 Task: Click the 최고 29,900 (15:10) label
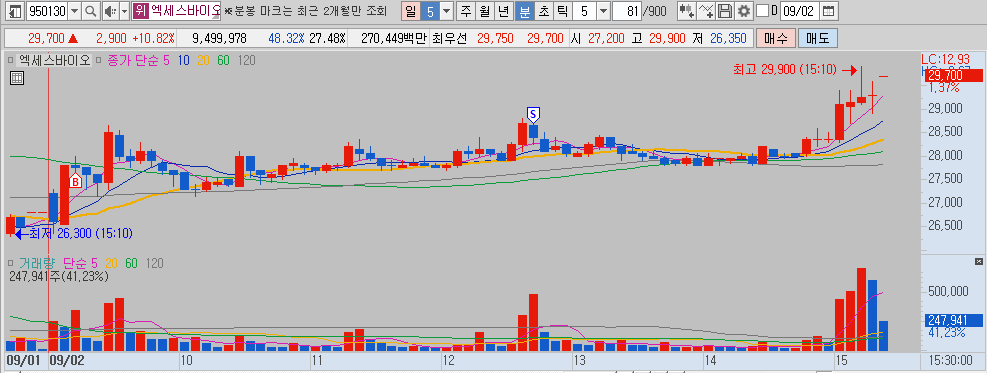pyautogui.click(x=785, y=70)
